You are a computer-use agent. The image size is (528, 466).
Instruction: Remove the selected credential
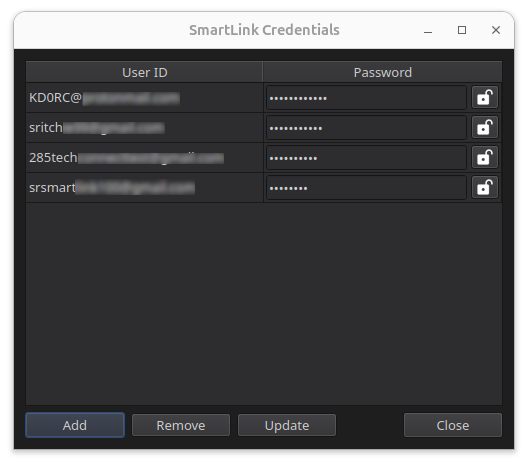point(181,425)
